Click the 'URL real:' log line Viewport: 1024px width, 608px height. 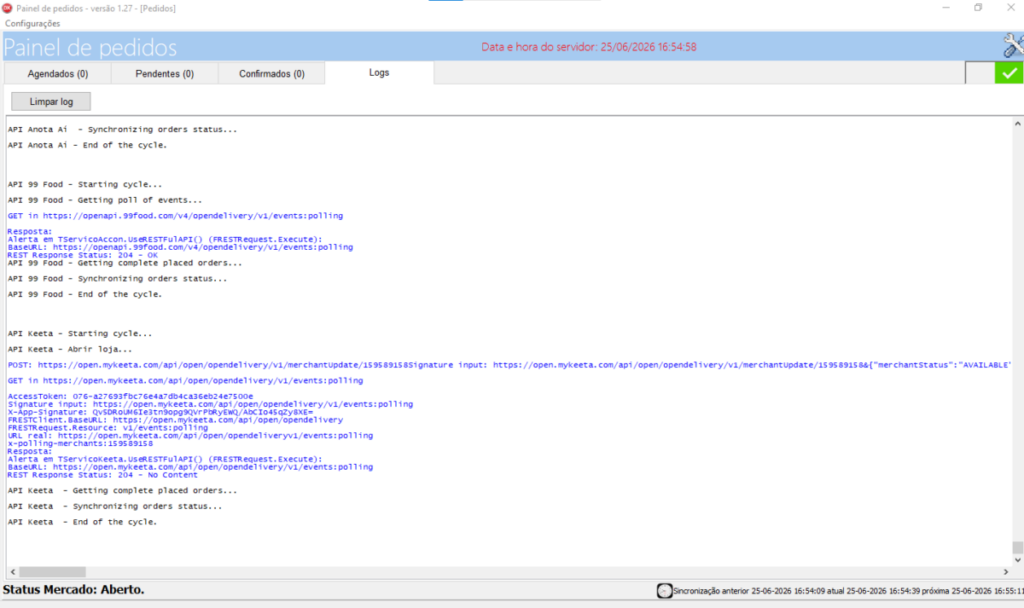tap(190, 436)
